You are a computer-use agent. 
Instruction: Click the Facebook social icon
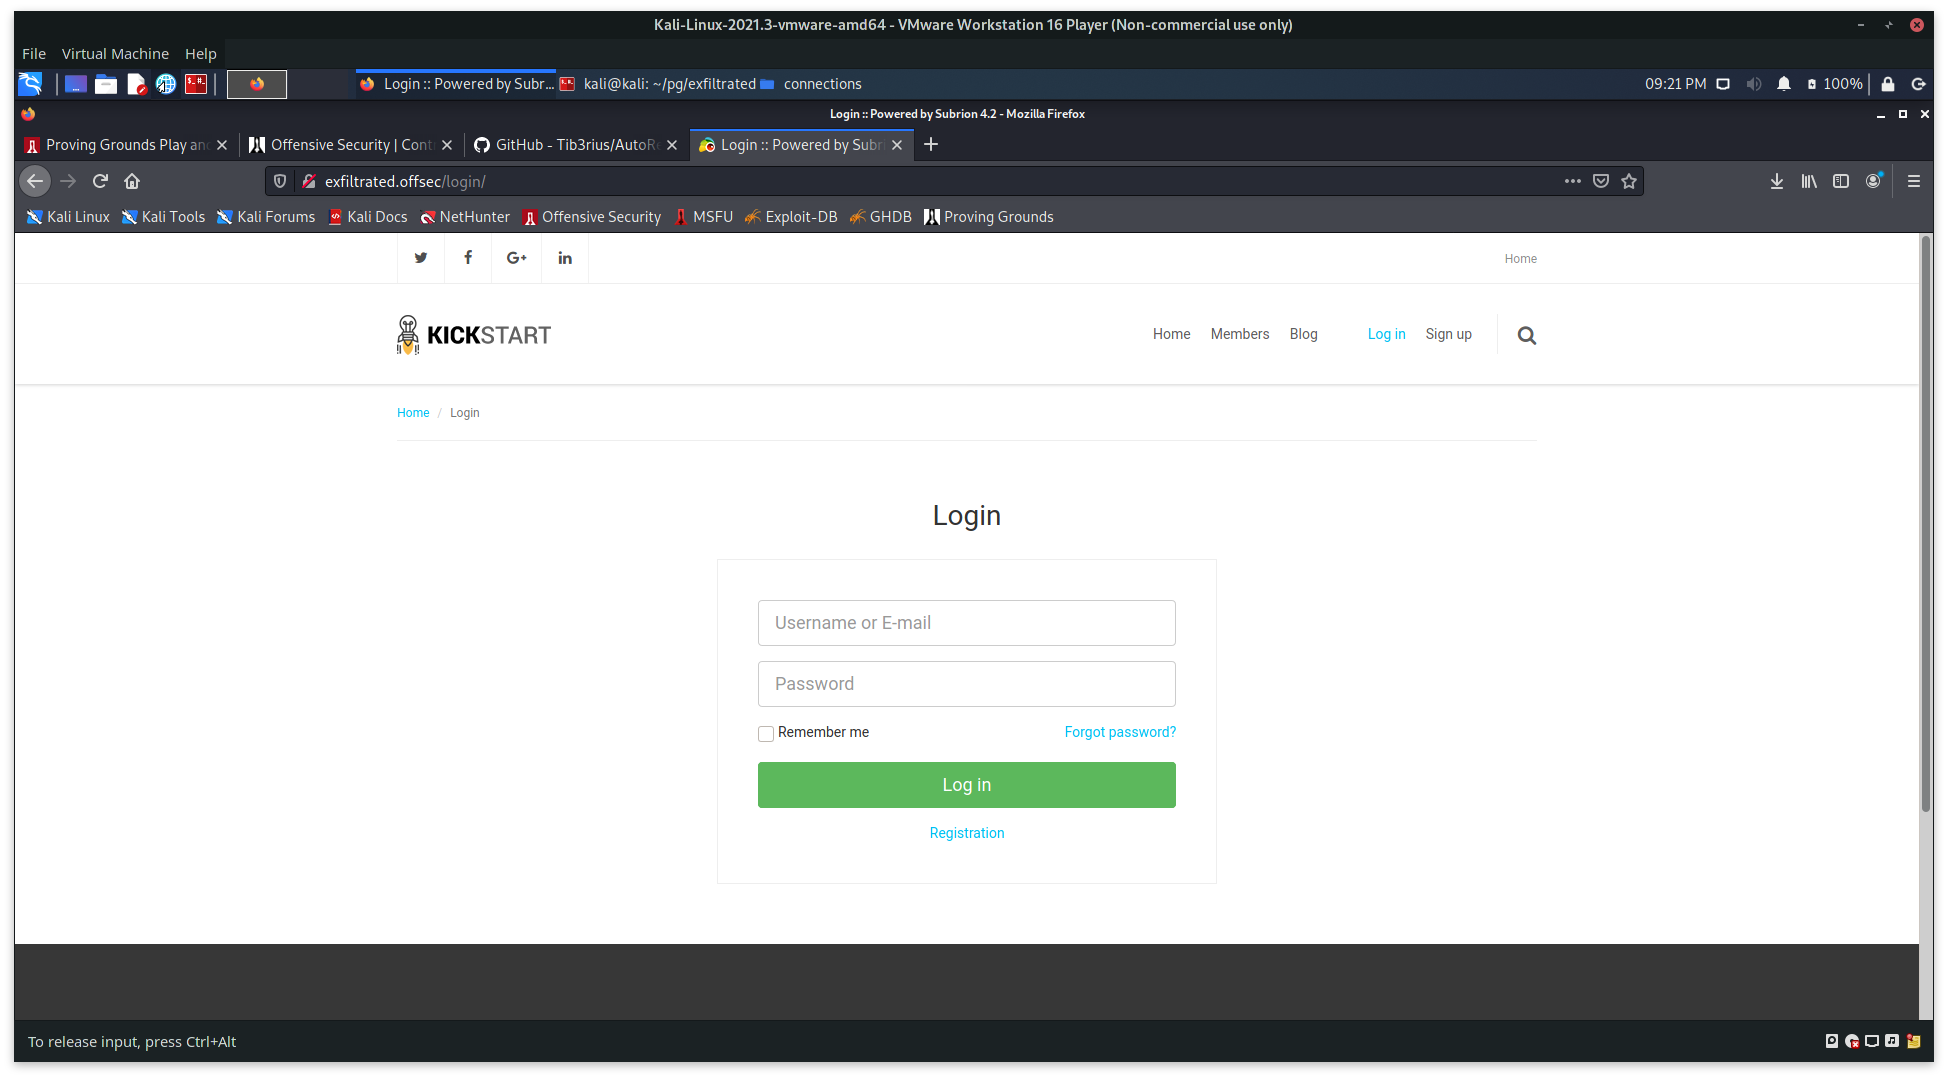click(468, 258)
